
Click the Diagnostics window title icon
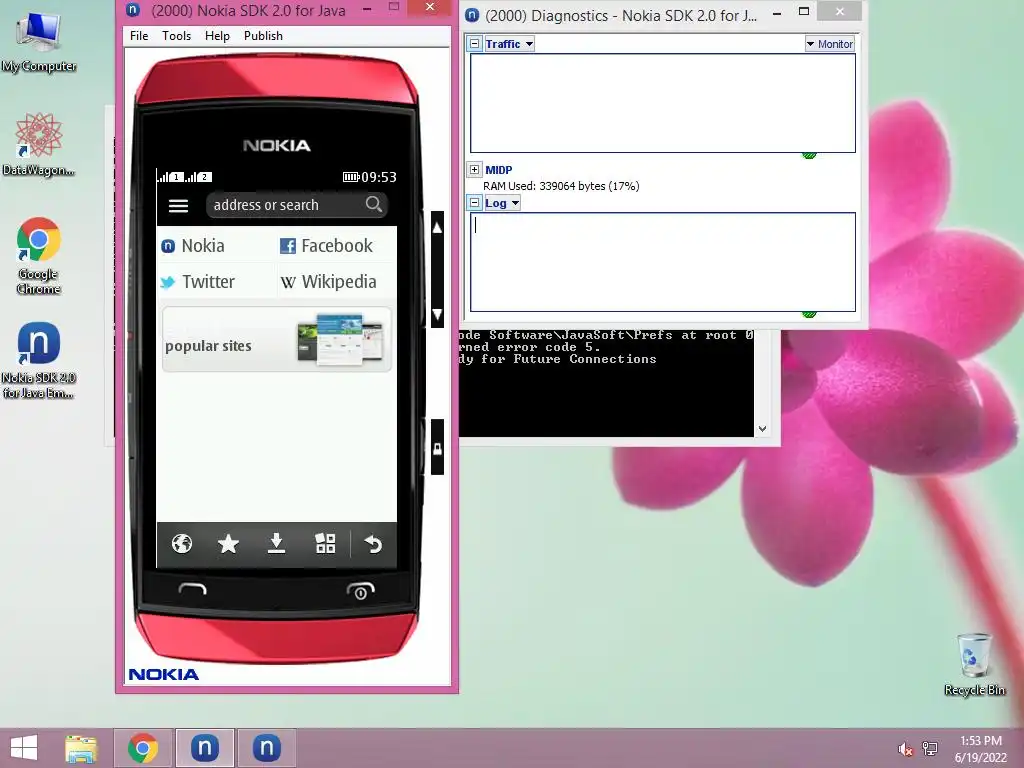point(472,14)
